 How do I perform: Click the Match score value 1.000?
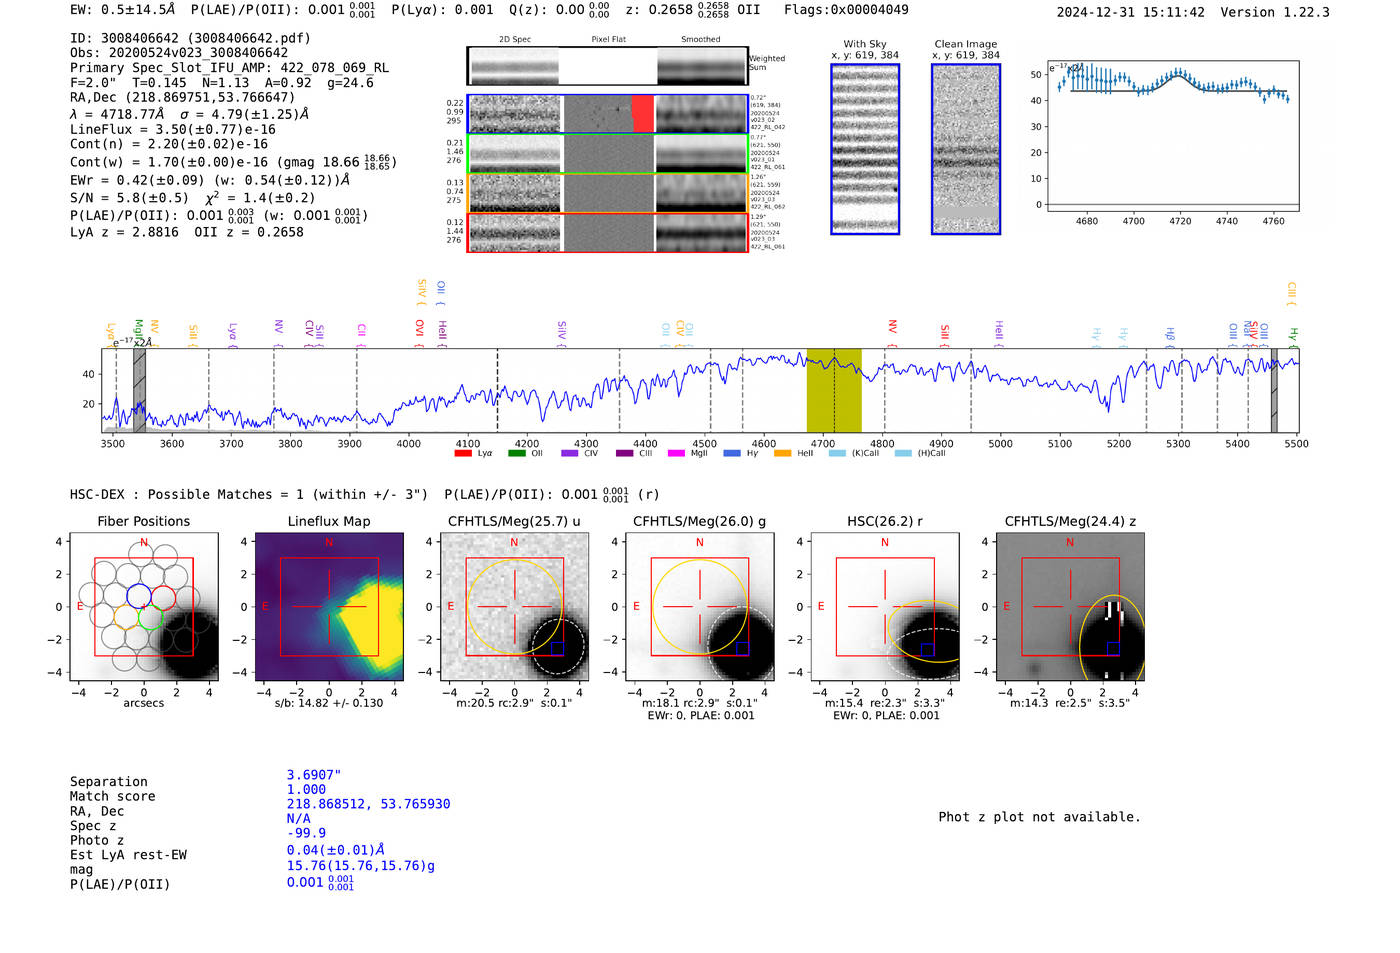tap(306, 789)
